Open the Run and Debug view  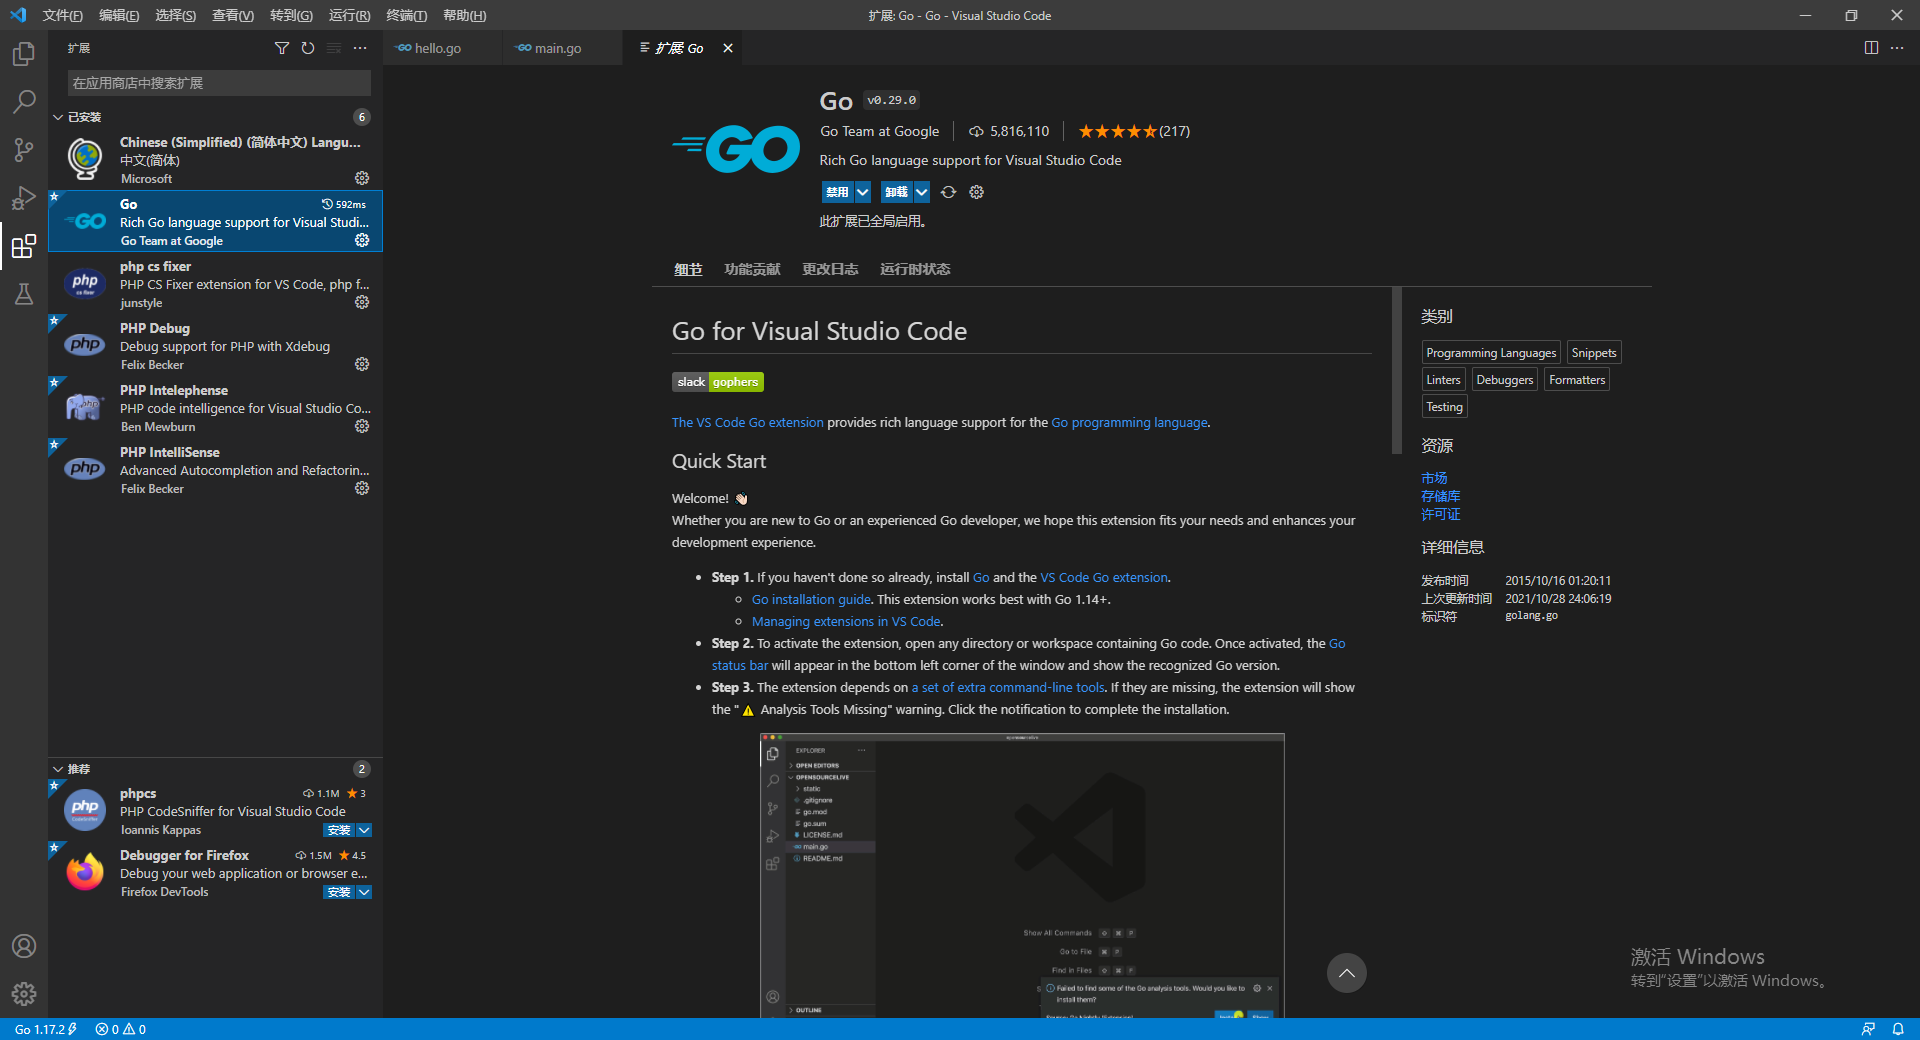(24, 197)
